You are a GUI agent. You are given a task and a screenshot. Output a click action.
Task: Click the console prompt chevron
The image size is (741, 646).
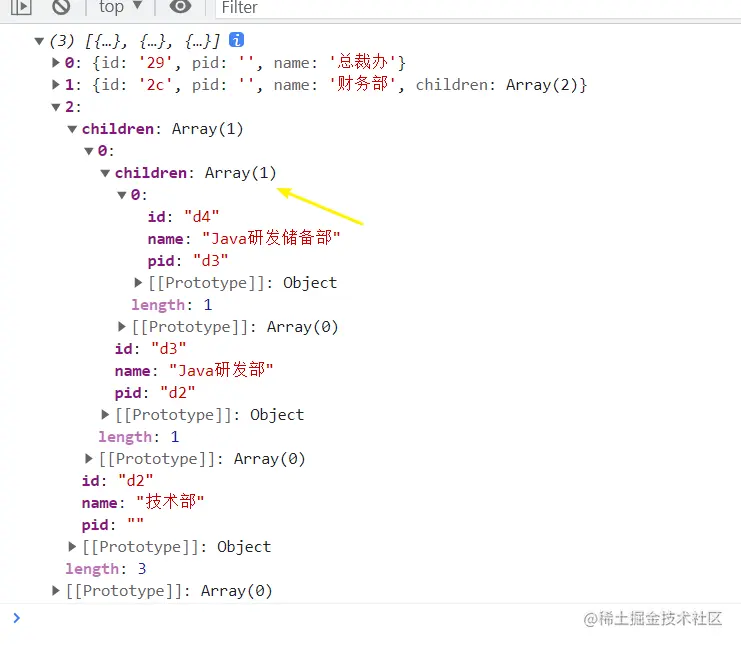coord(17,618)
